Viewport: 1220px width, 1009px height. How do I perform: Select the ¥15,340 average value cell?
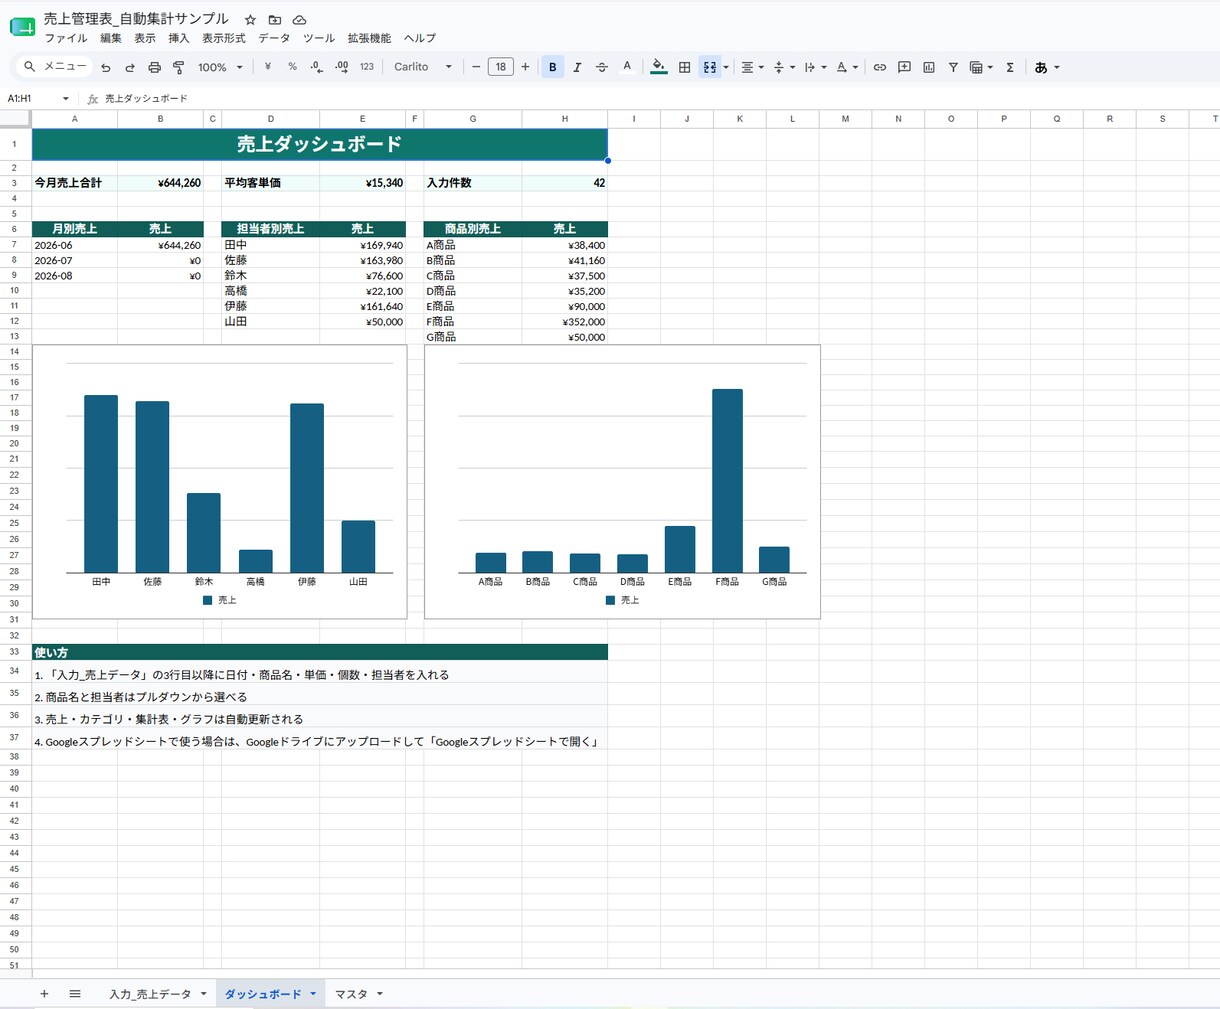363,183
